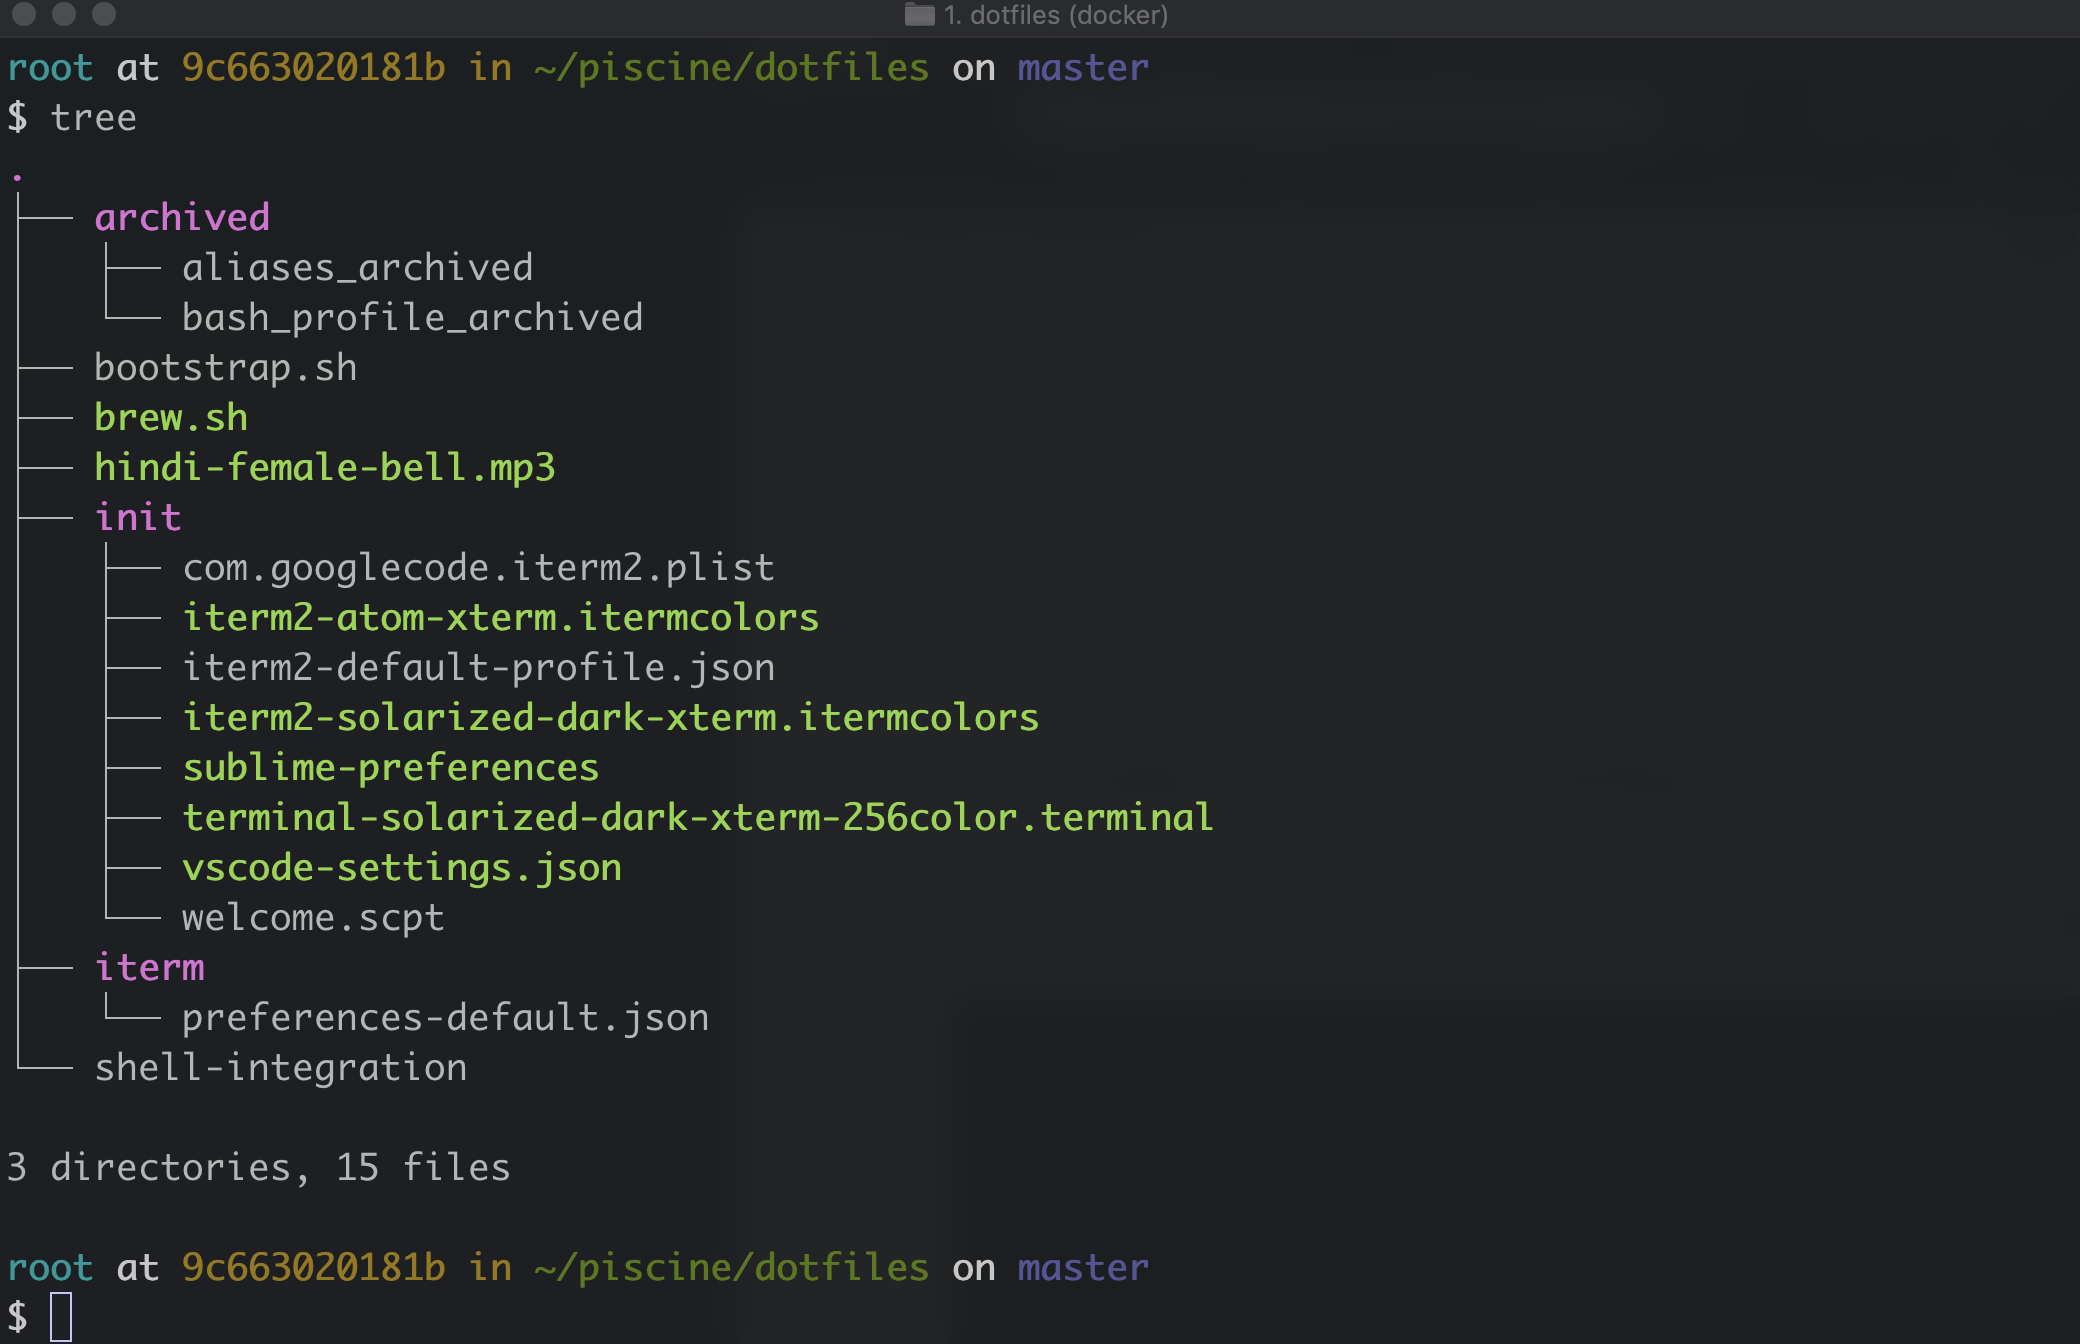Click the 'archived' directory name

pyautogui.click(x=182, y=218)
